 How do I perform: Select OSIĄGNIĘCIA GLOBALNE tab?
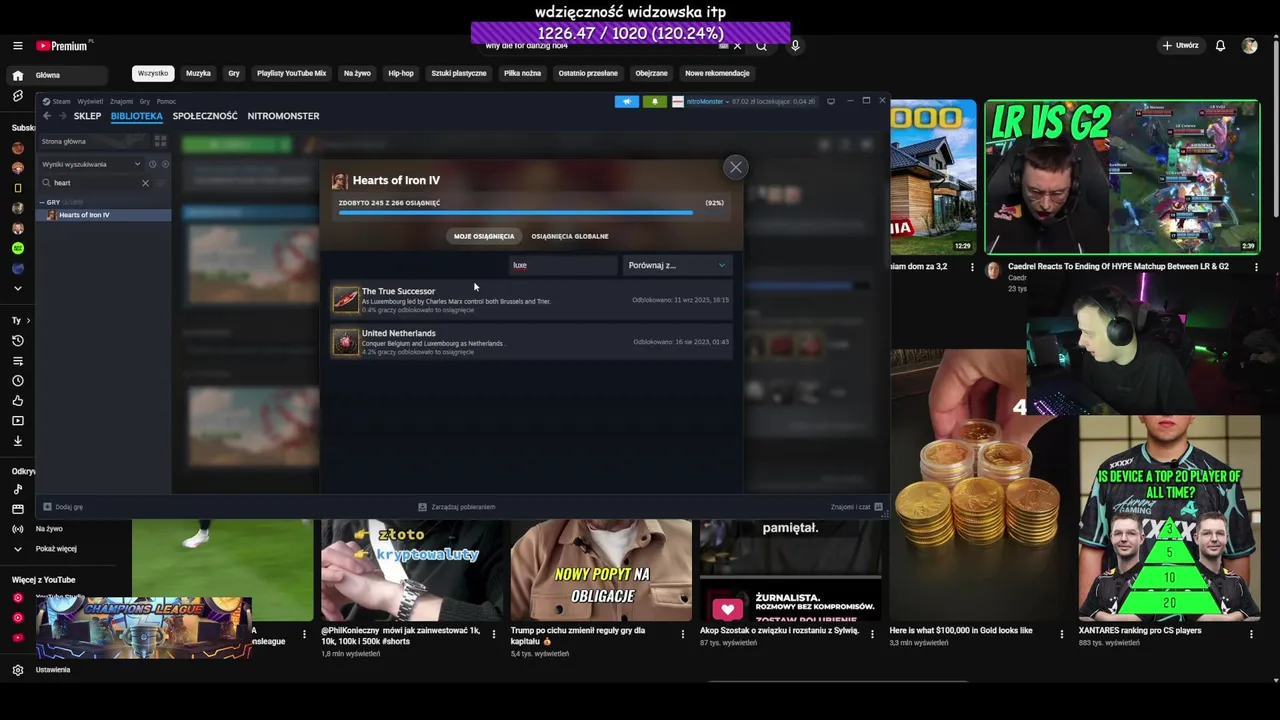point(570,236)
